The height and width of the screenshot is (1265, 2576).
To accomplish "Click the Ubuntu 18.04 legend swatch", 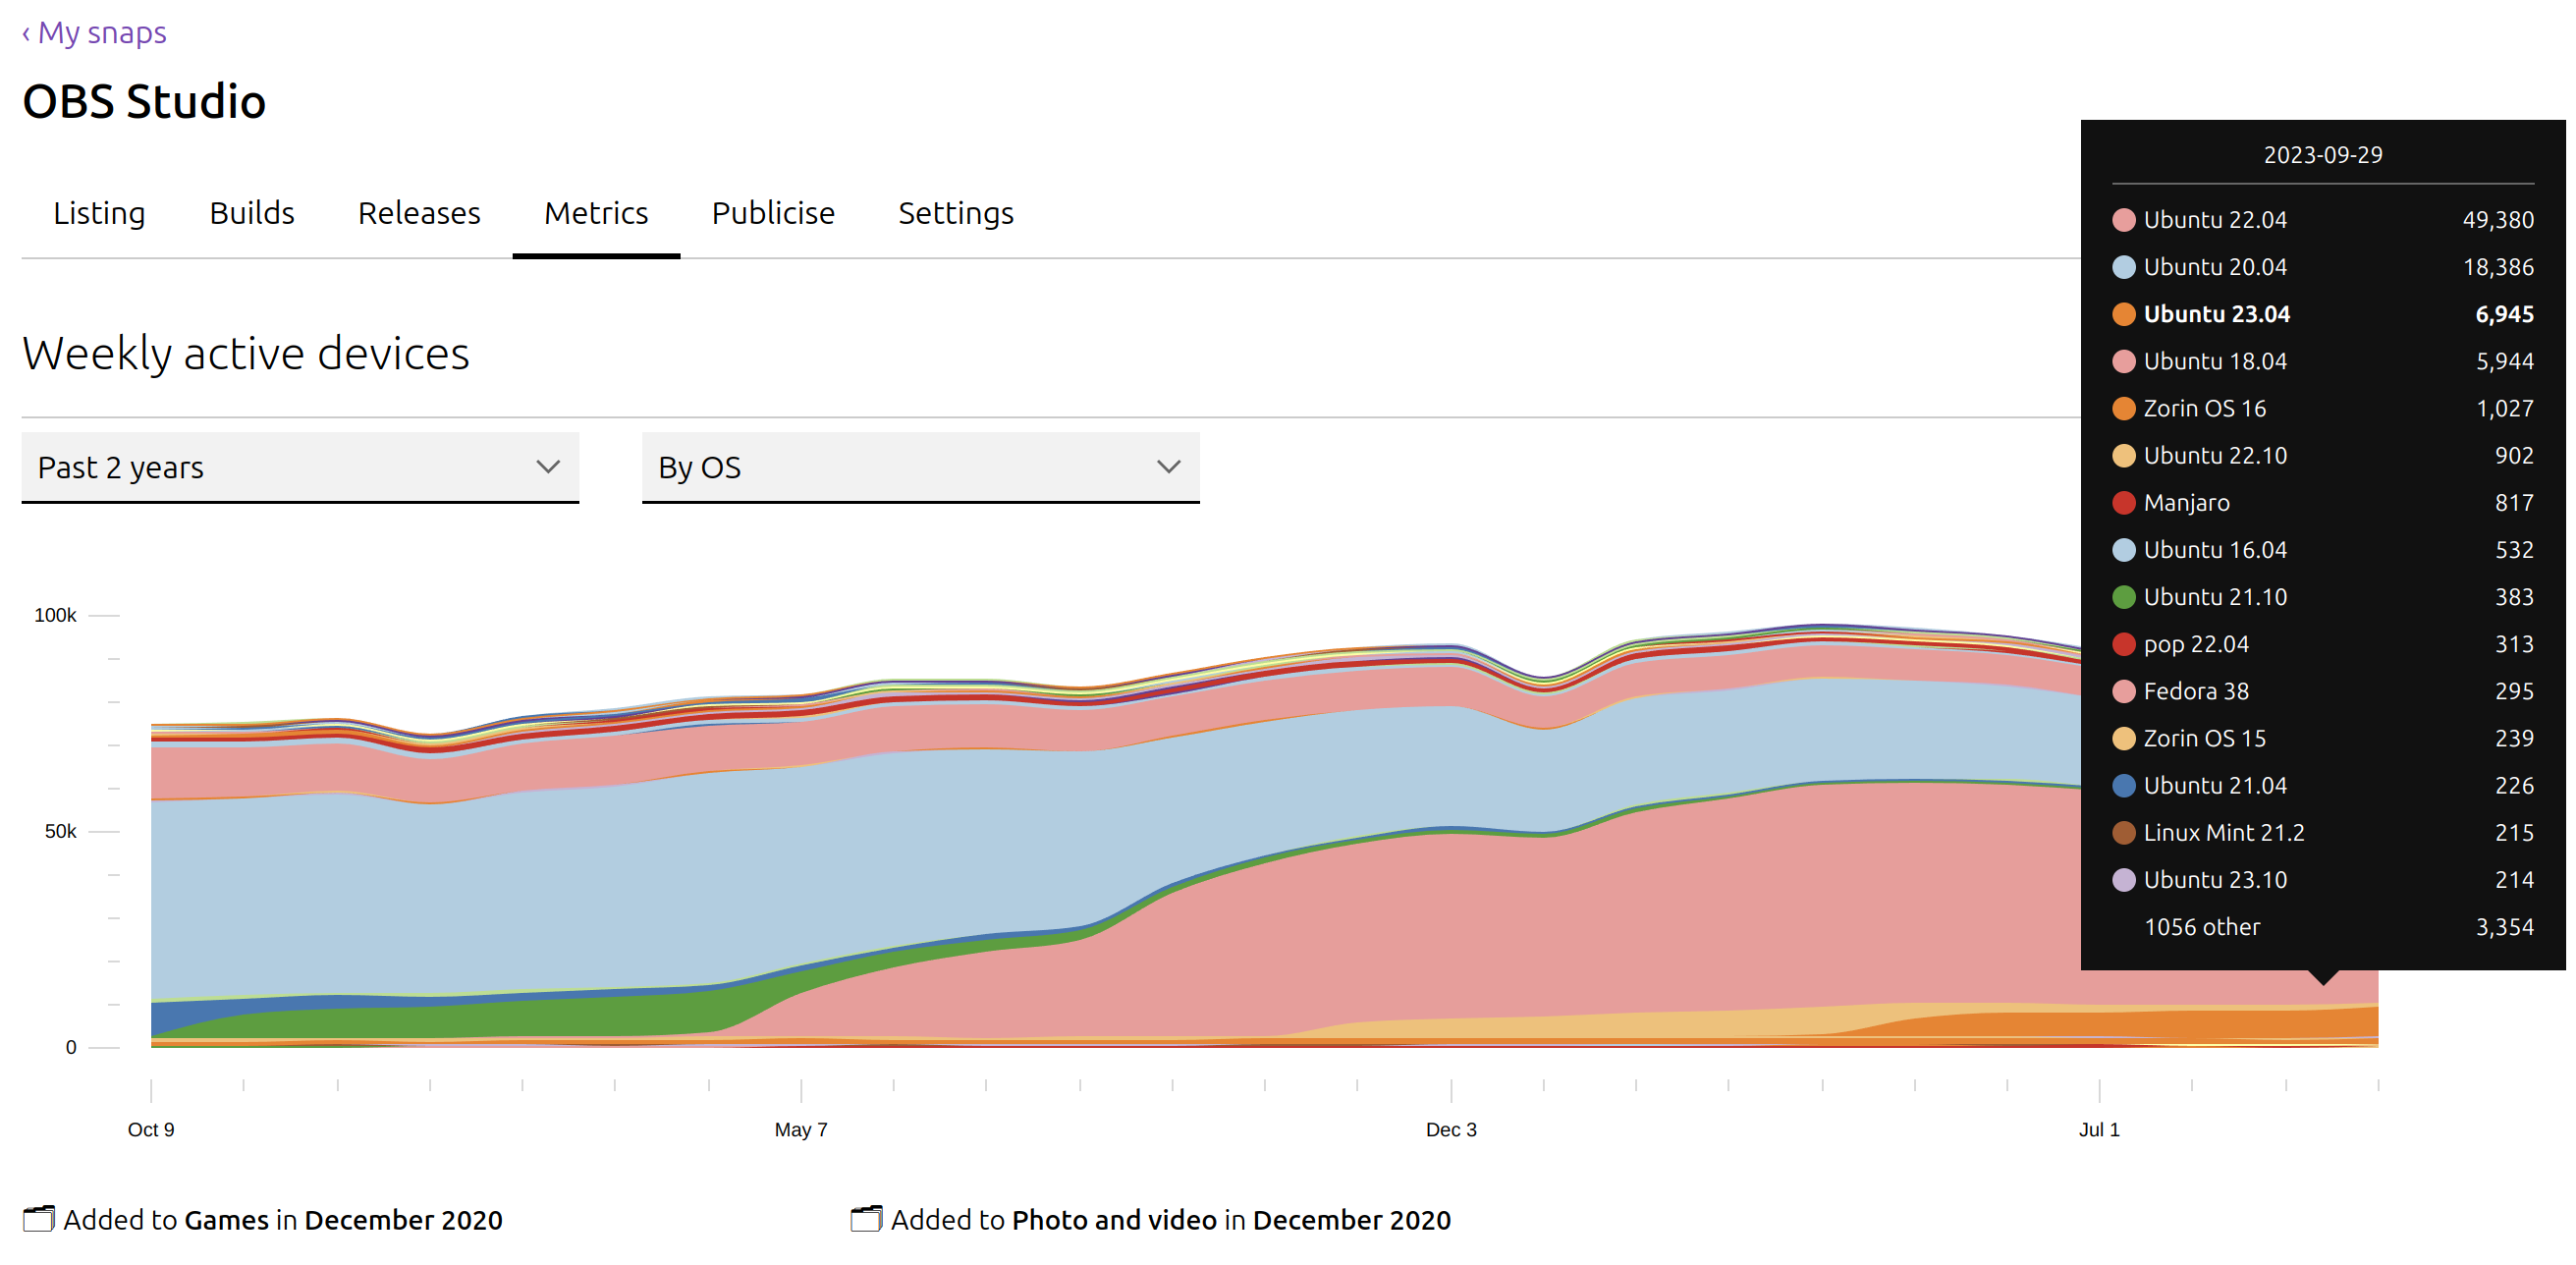I will coord(2124,361).
